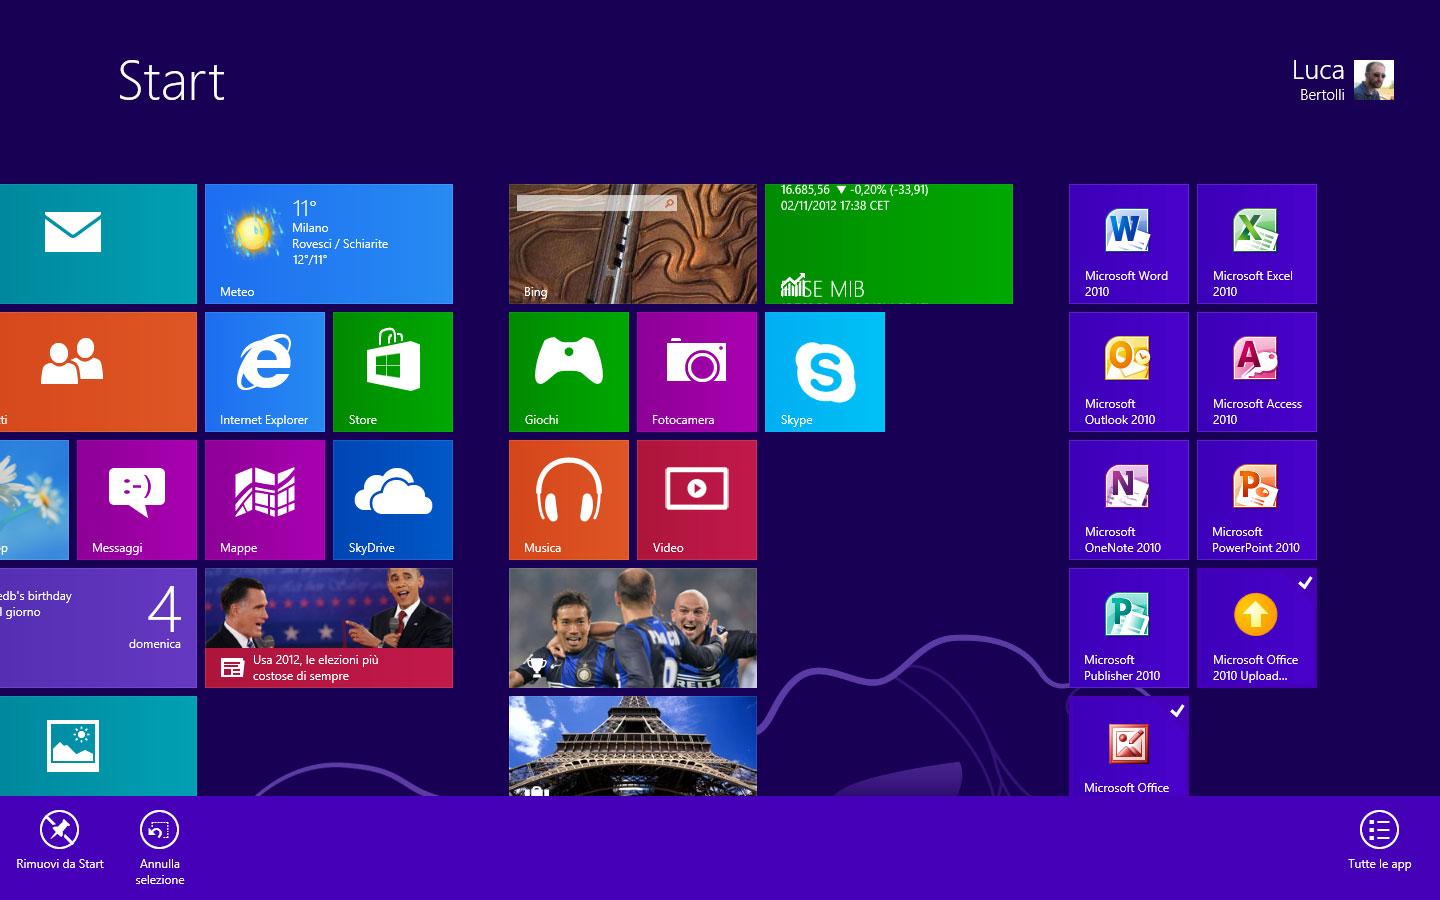The width and height of the screenshot is (1440, 900).
Task: Open the FTSE MIB finance tile
Action: pos(889,244)
